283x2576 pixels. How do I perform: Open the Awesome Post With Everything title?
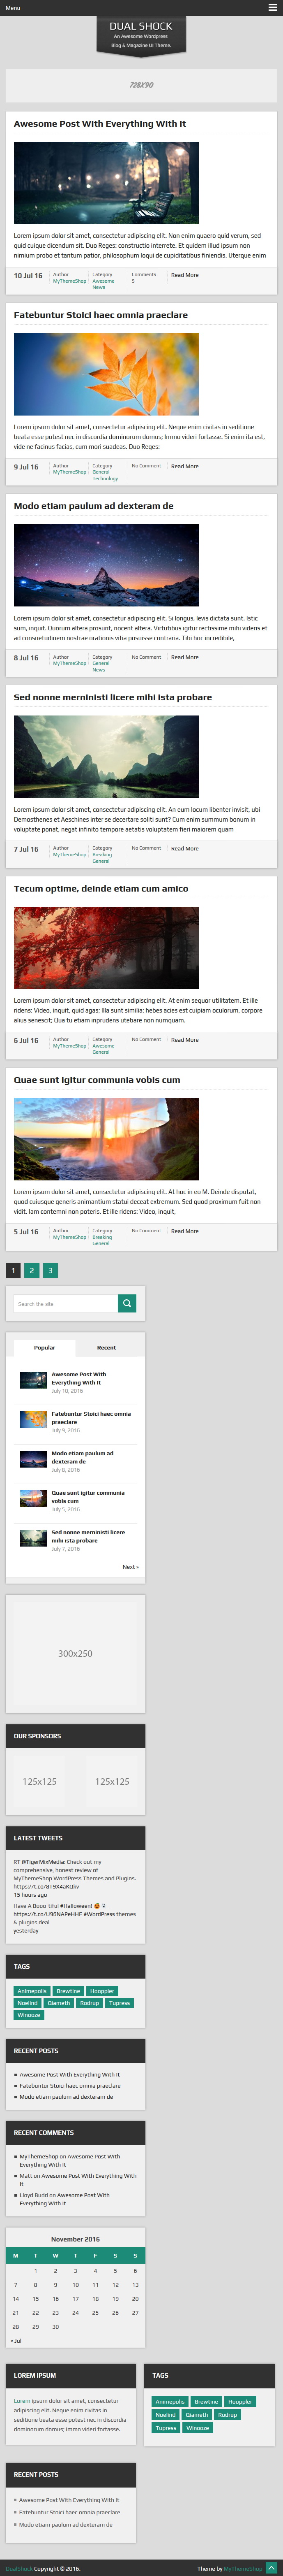pos(100,124)
